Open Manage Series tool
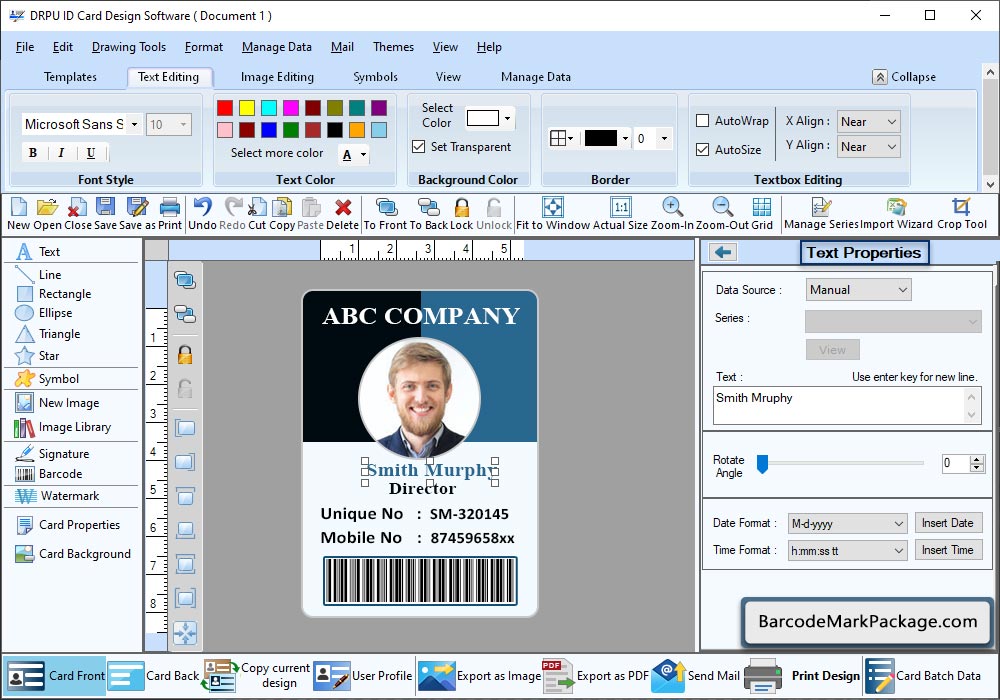 point(821,214)
